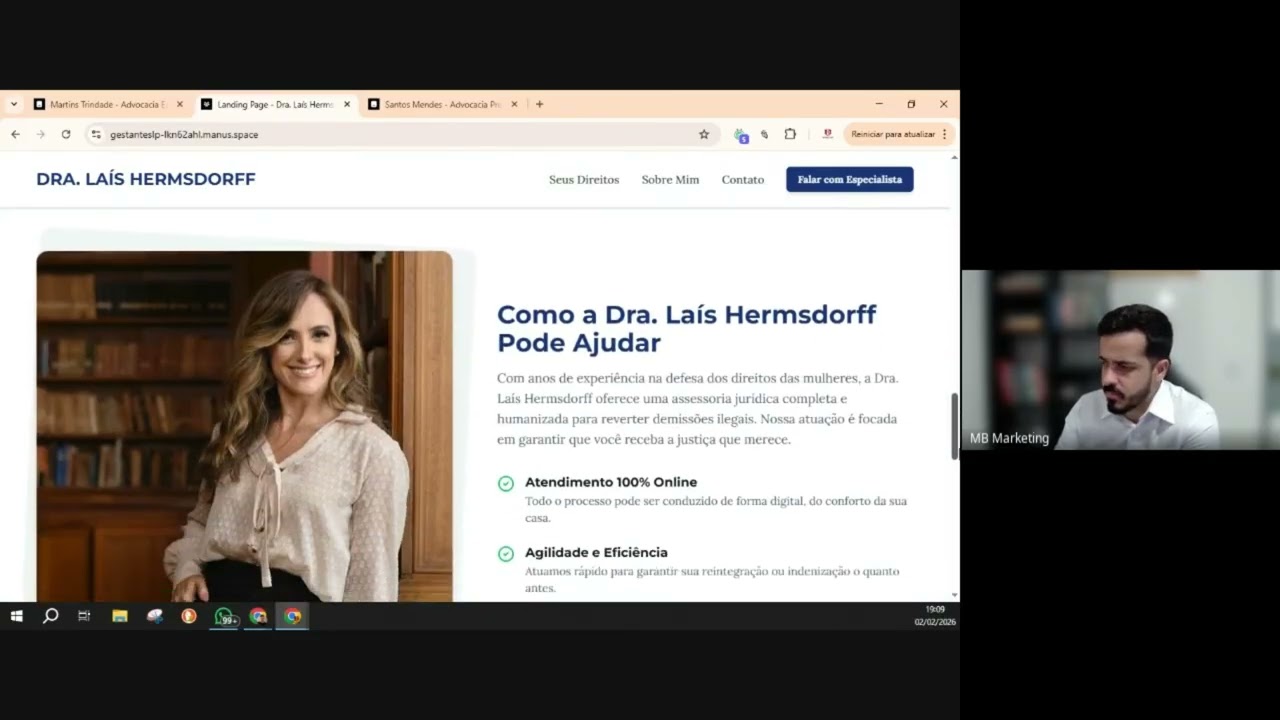Open the tab search dropdown arrow
The height and width of the screenshot is (720, 1280).
tap(14, 104)
